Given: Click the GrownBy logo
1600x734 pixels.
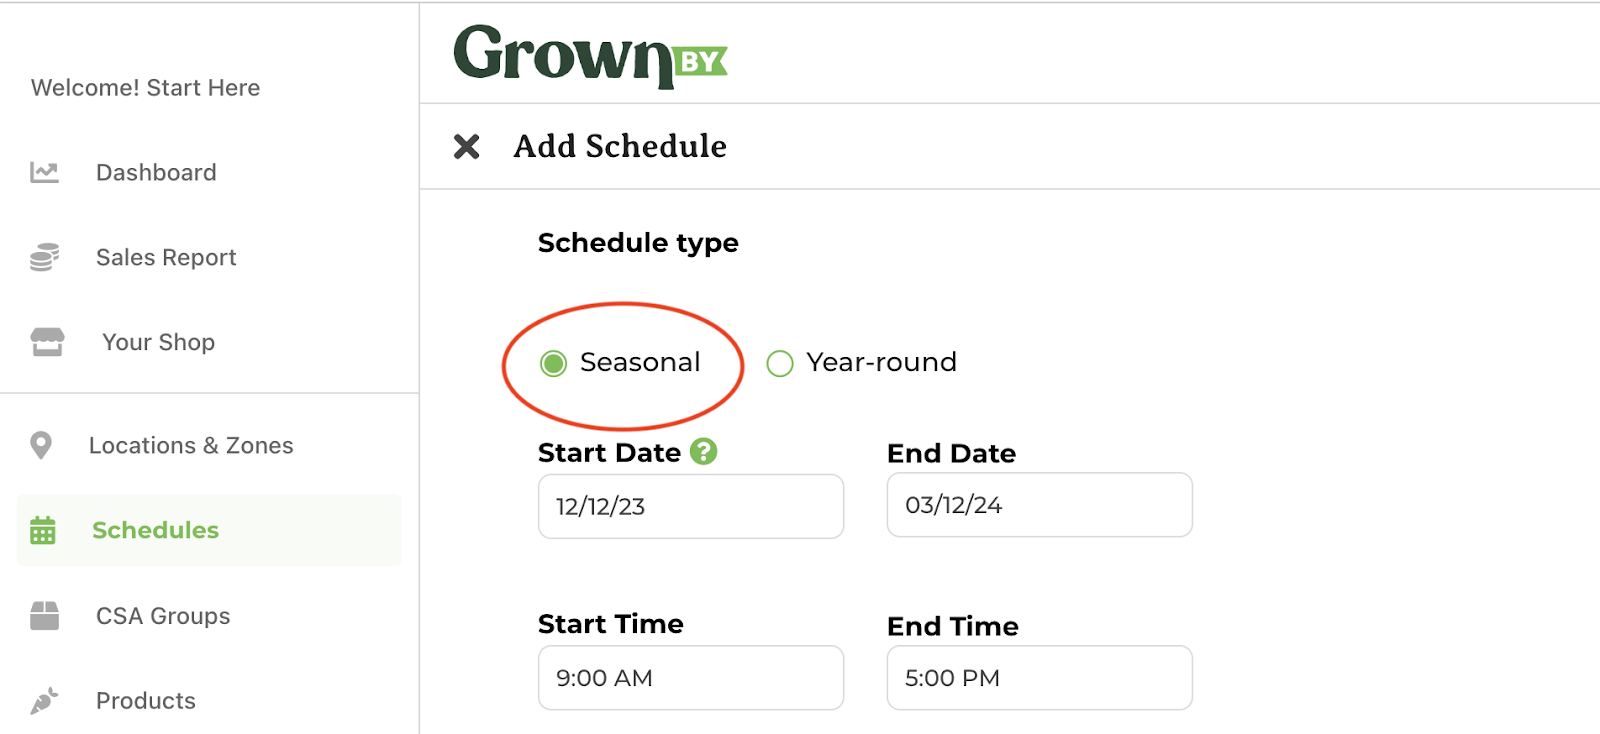Looking at the screenshot, I should click(x=590, y=56).
